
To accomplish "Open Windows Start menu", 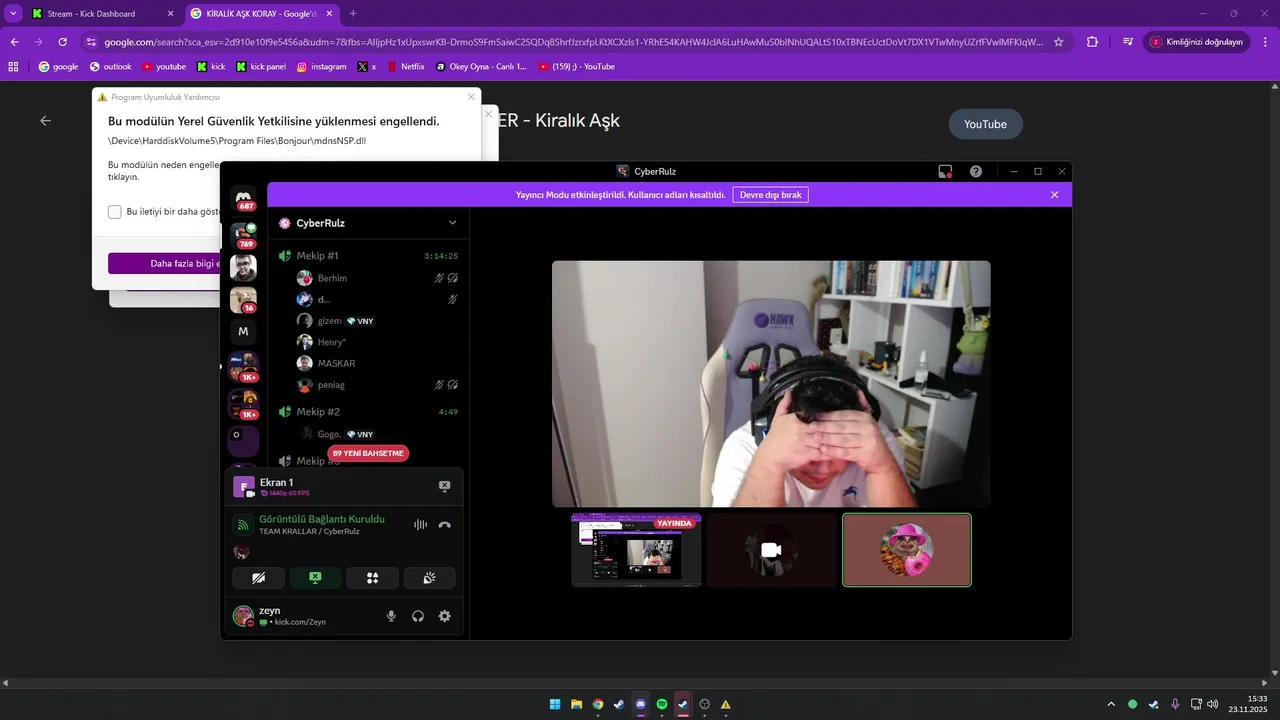I will (x=555, y=704).
